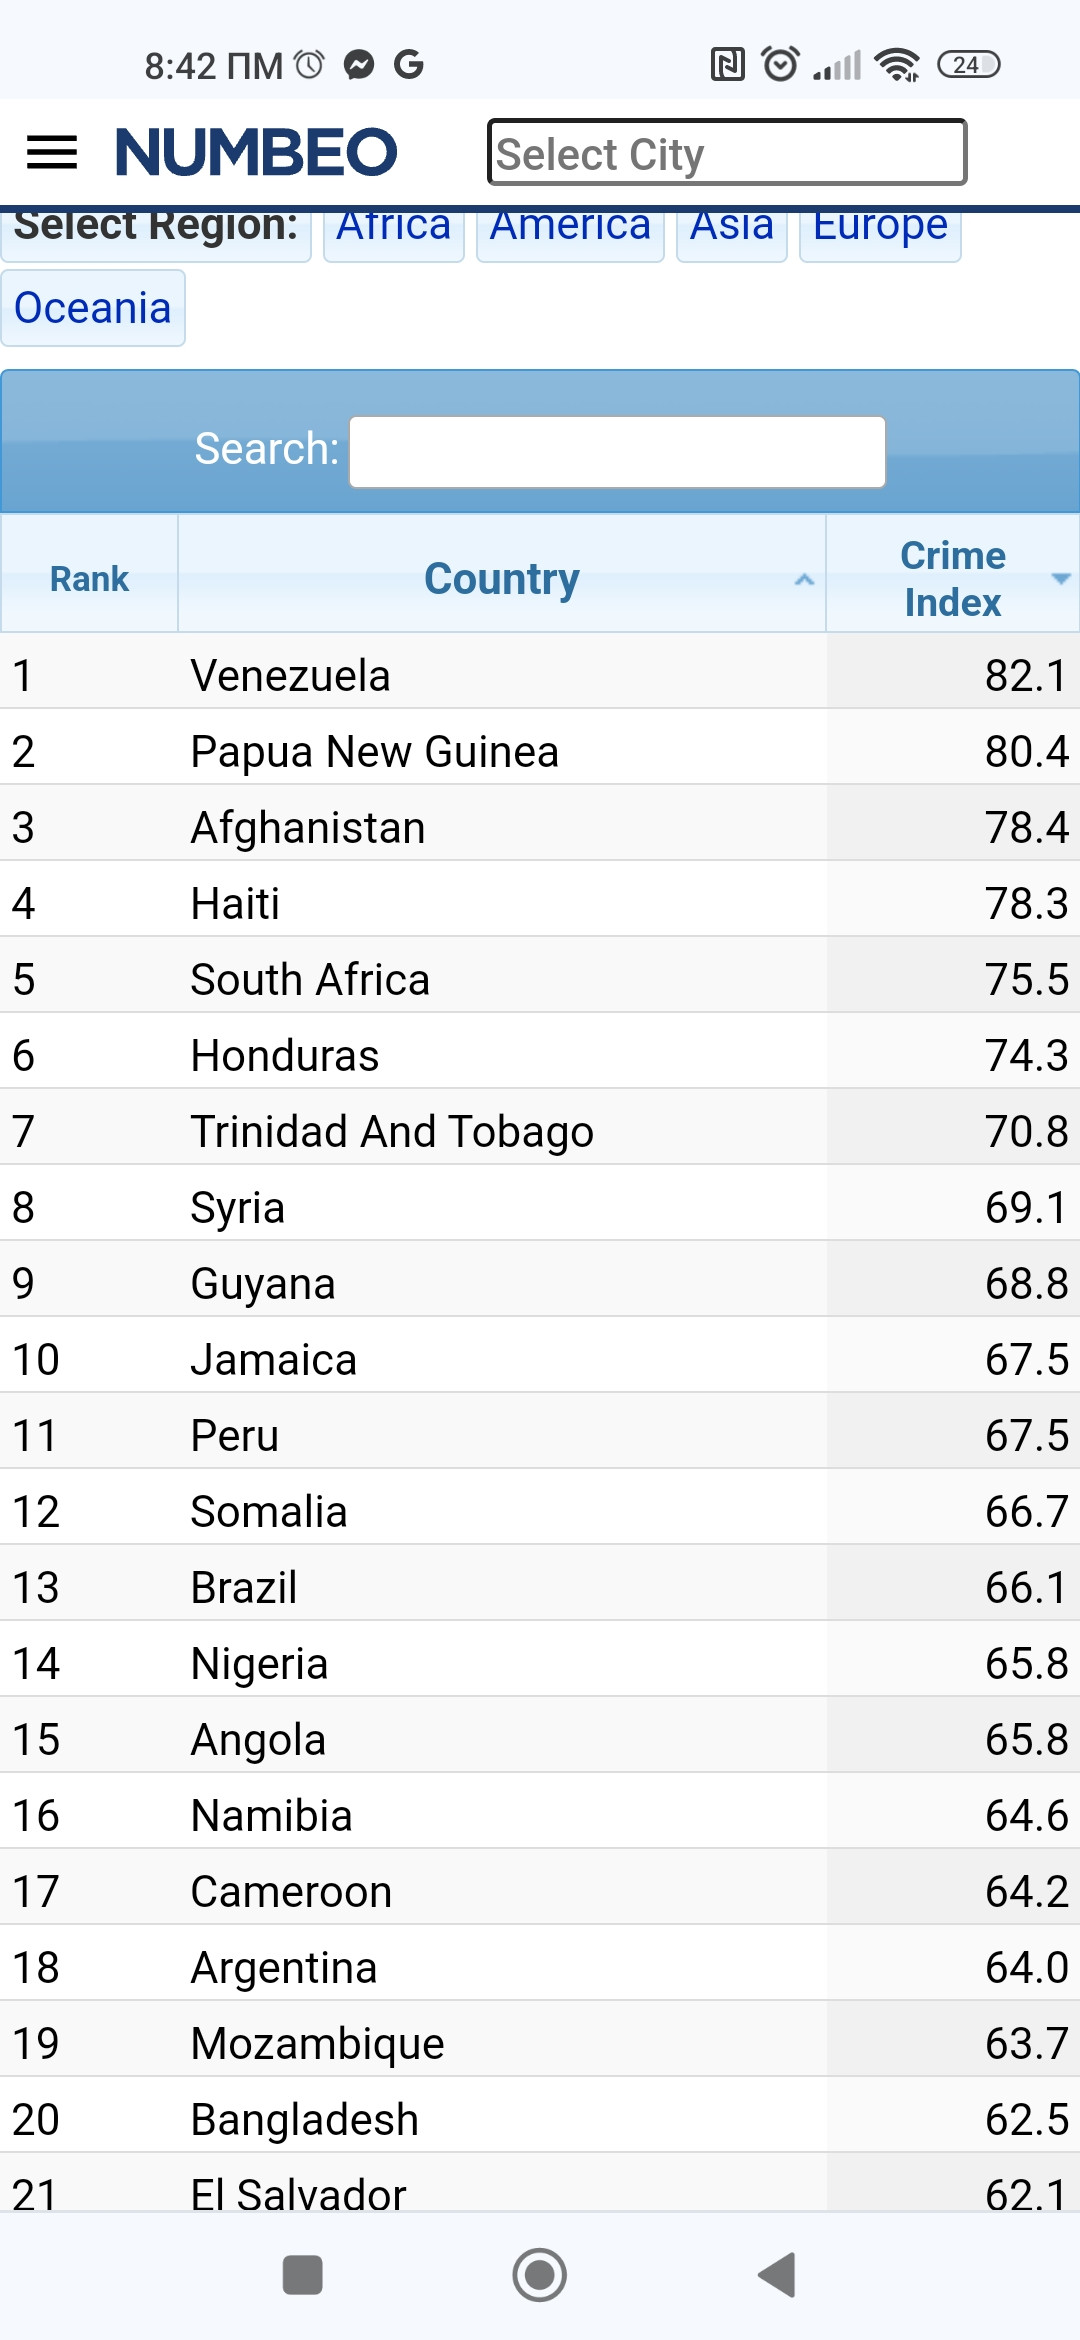This screenshot has width=1080, height=2340.
Task: Tap the Numbeo logo
Action: (256, 152)
